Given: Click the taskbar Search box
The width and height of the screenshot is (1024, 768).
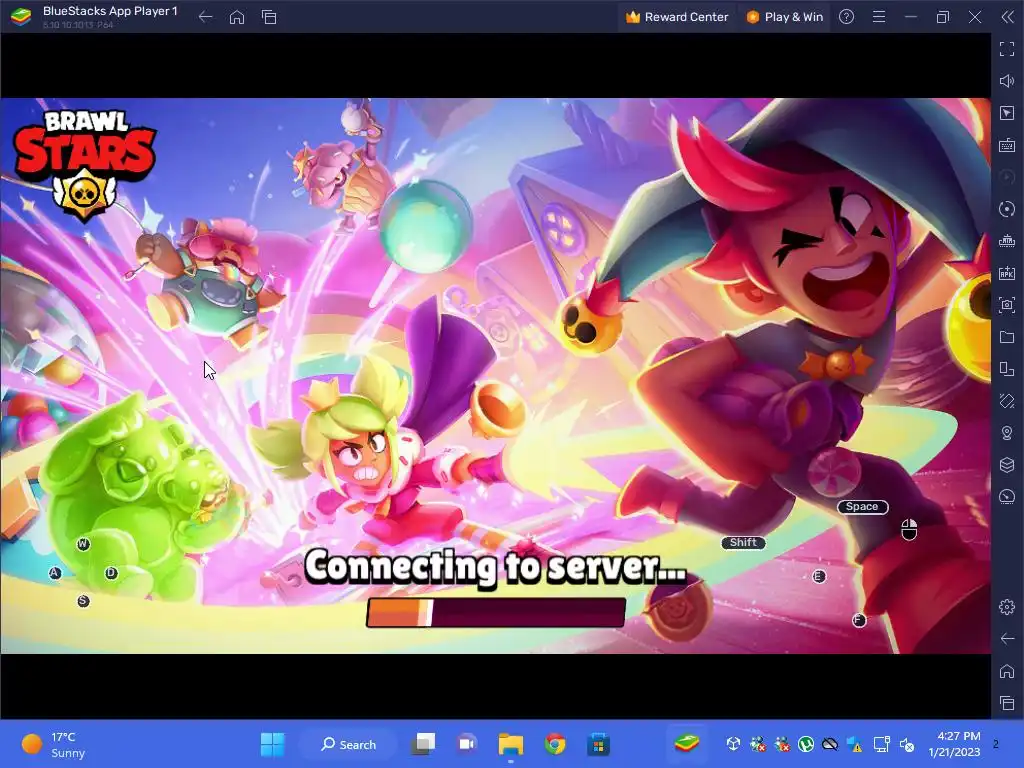Looking at the screenshot, I should click(348, 744).
